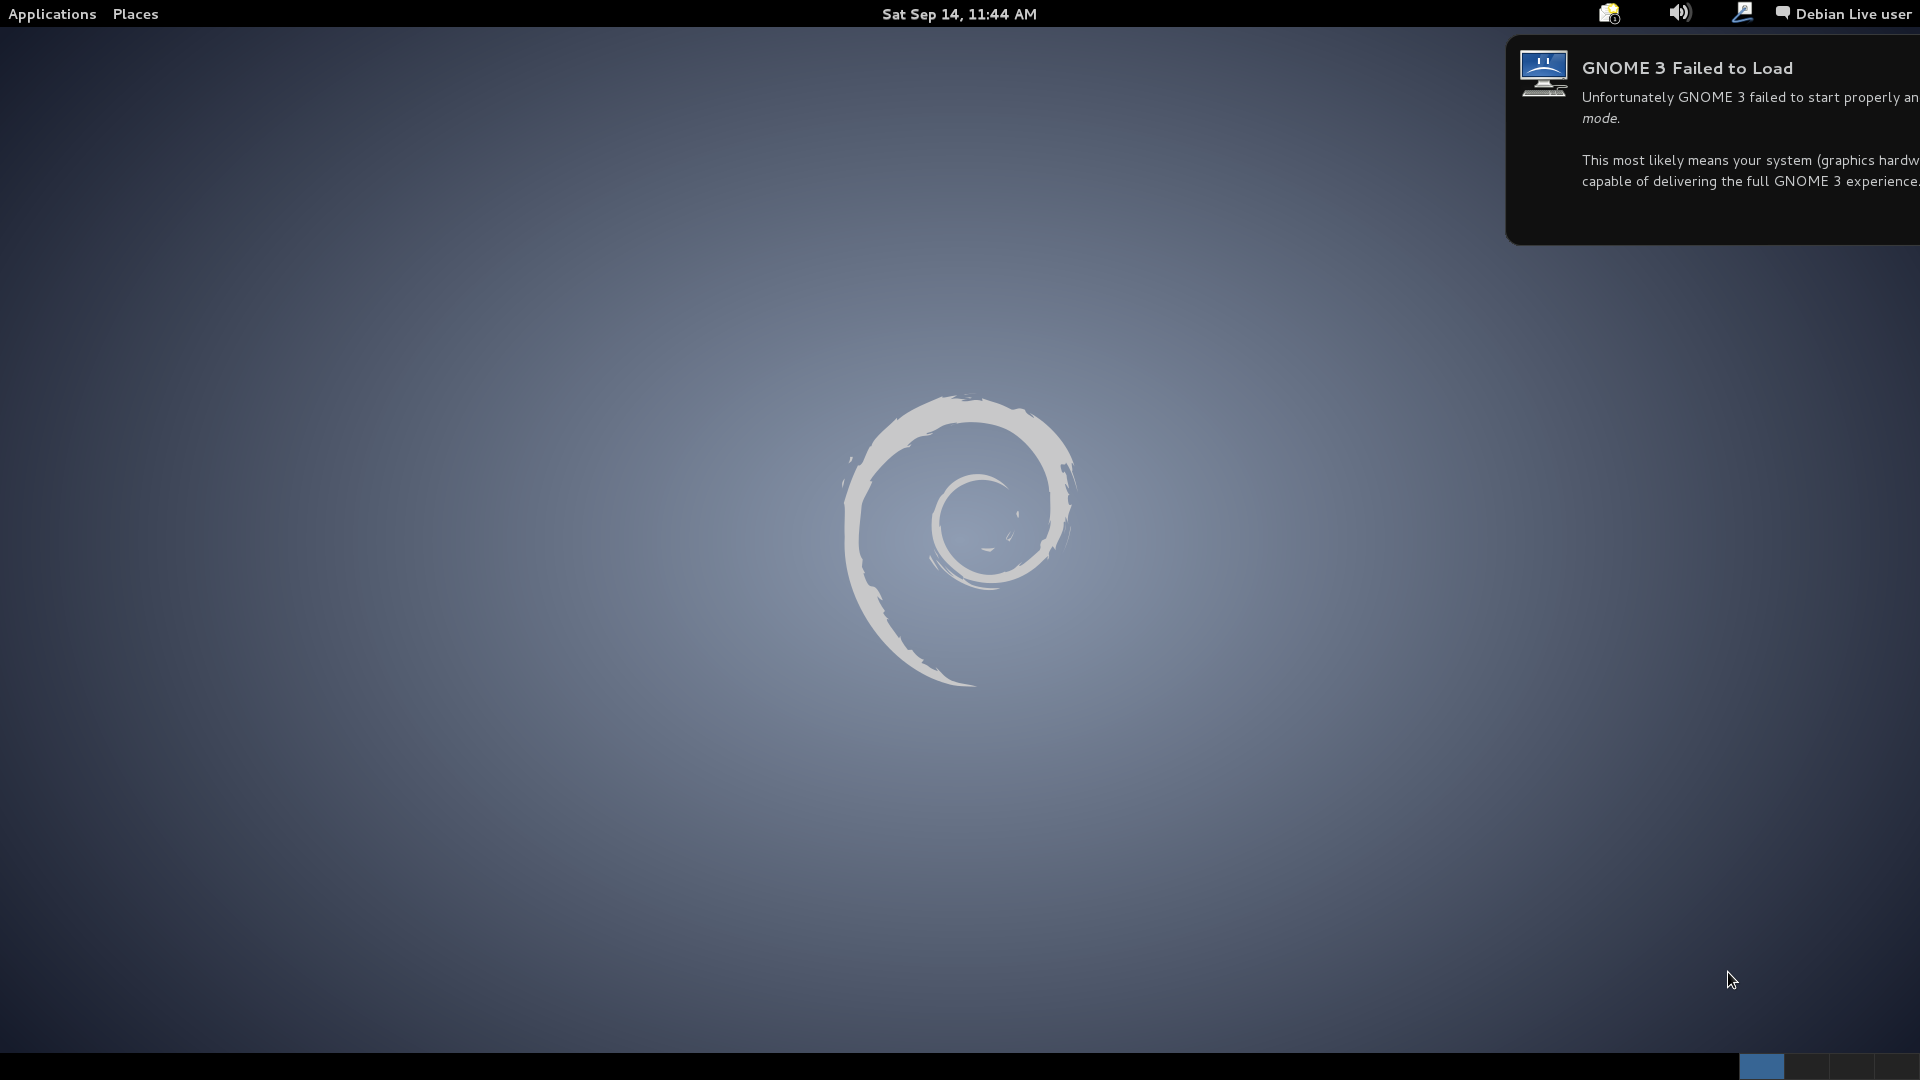Open the Places menu
Screen dimensions: 1920x1080
pos(135,14)
